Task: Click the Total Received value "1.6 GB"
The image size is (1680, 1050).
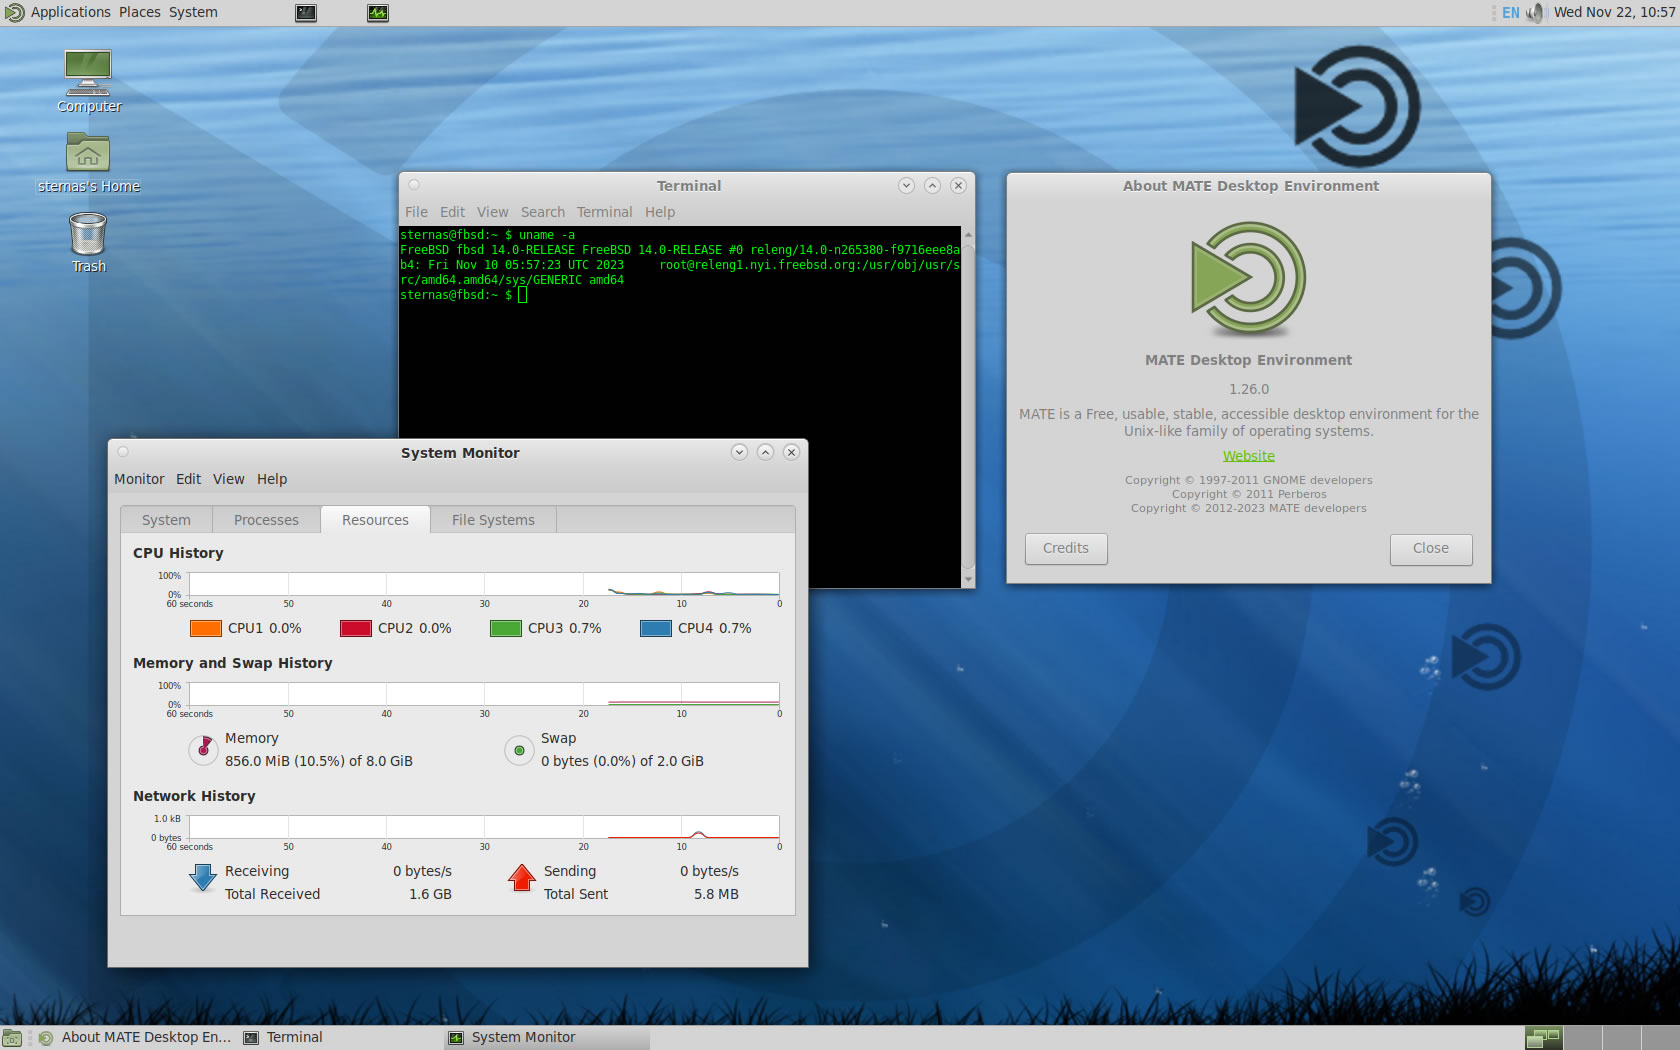Action: point(430,894)
